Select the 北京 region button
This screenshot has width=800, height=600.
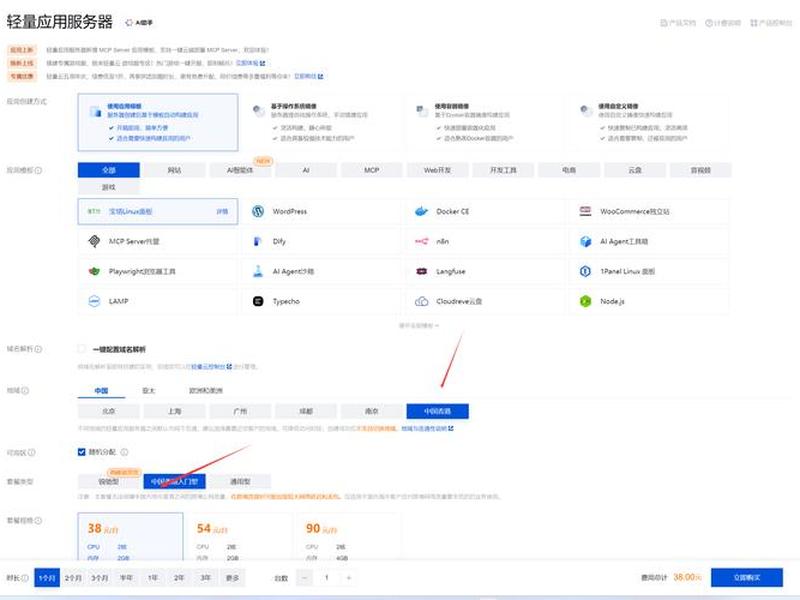point(109,411)
